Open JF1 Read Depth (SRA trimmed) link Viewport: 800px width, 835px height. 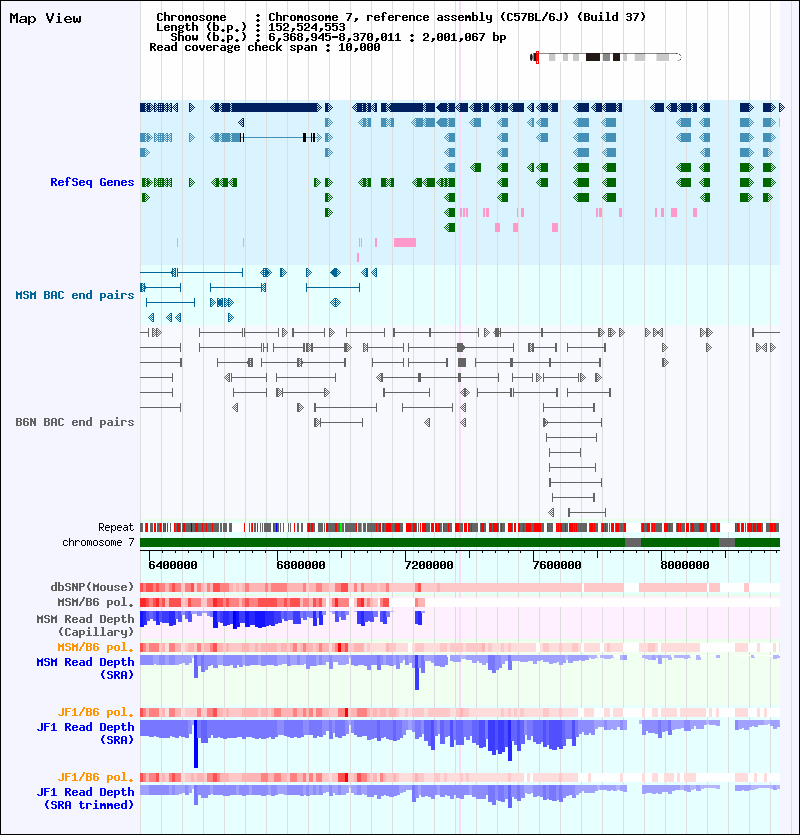point(85,798)
